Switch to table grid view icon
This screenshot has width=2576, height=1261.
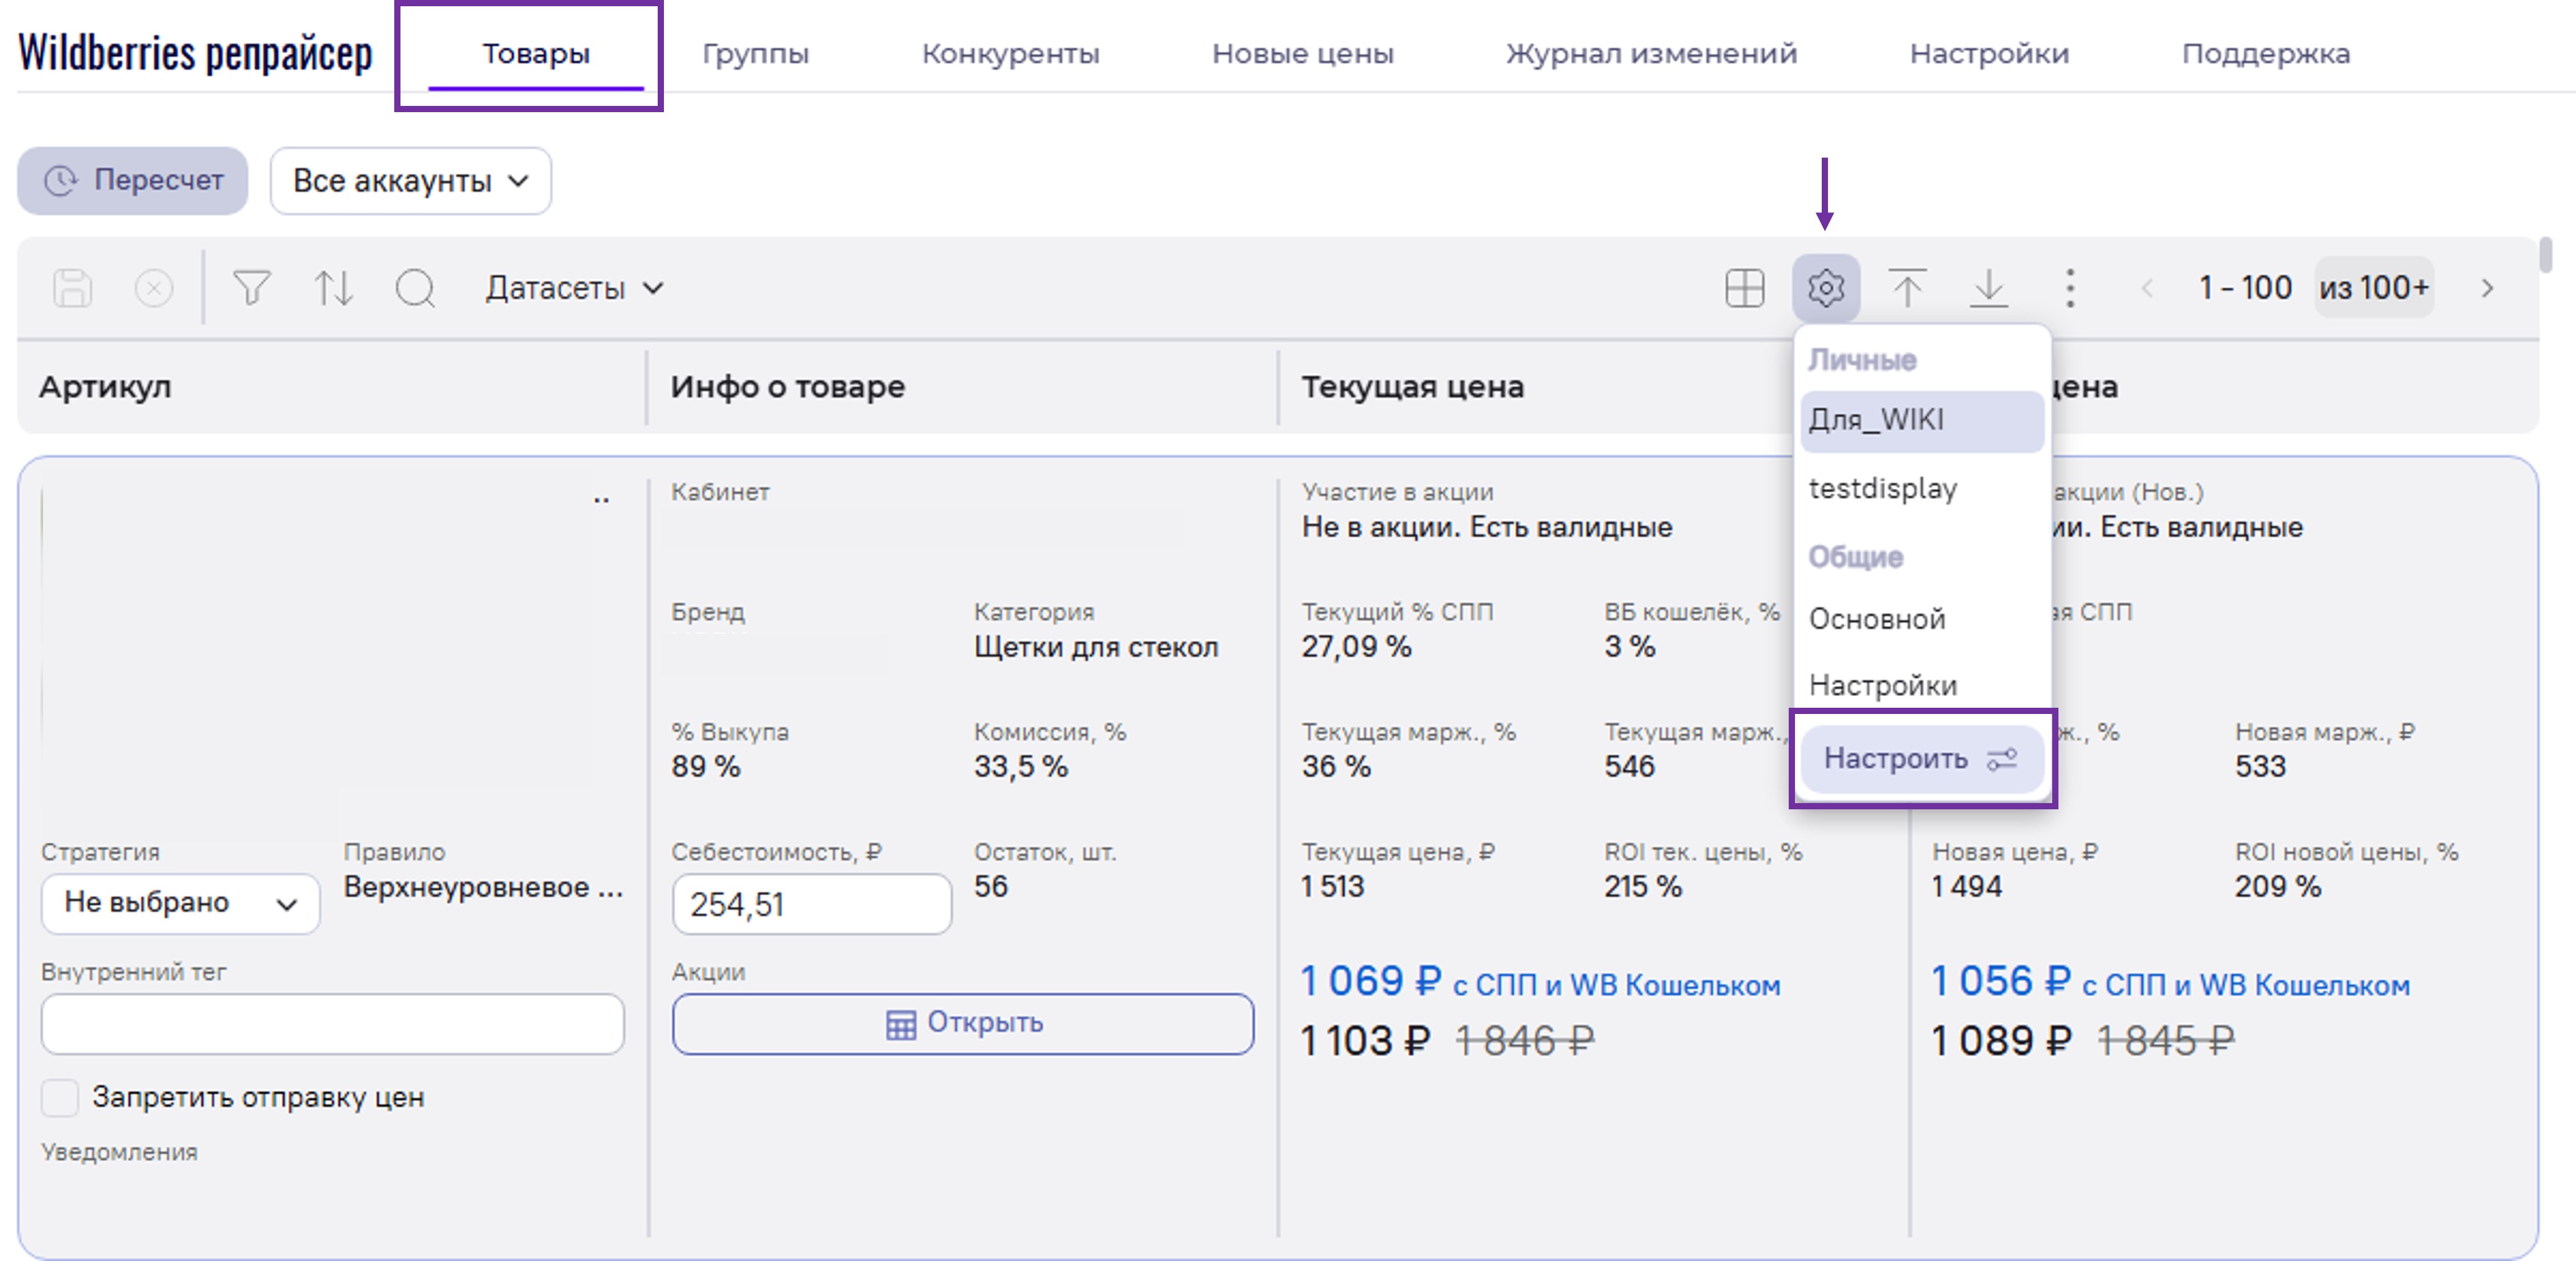tap(1744, 288)
